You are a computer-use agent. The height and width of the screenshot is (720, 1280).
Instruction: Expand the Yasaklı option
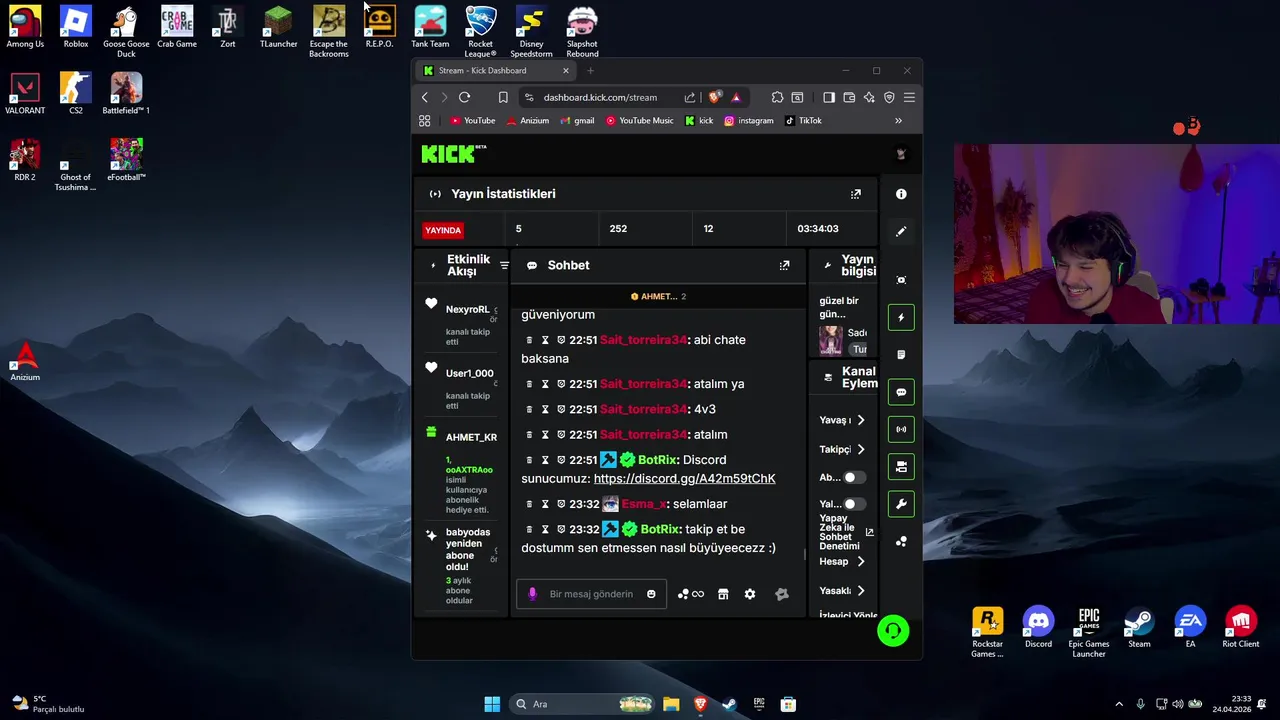pos(860,590)
